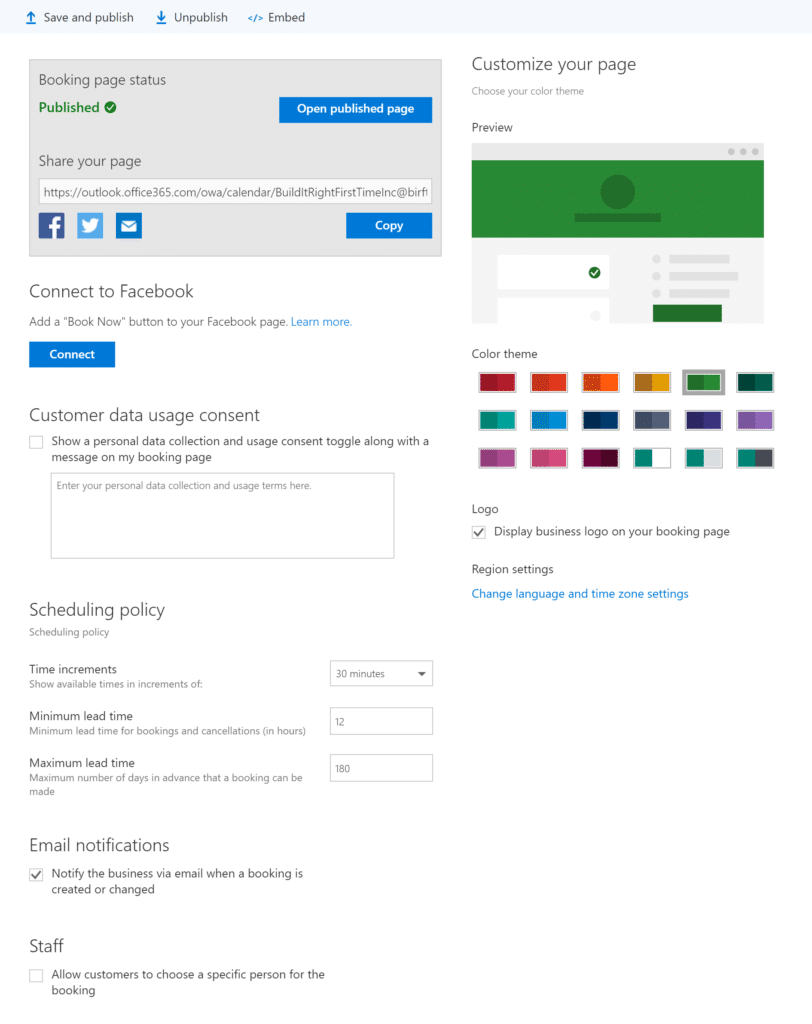Choose the bright blue color theme swatch

[549, 420]
